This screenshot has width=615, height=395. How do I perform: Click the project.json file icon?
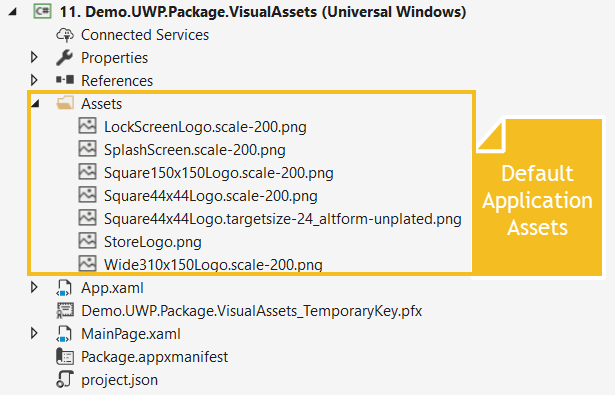point(65,379)
